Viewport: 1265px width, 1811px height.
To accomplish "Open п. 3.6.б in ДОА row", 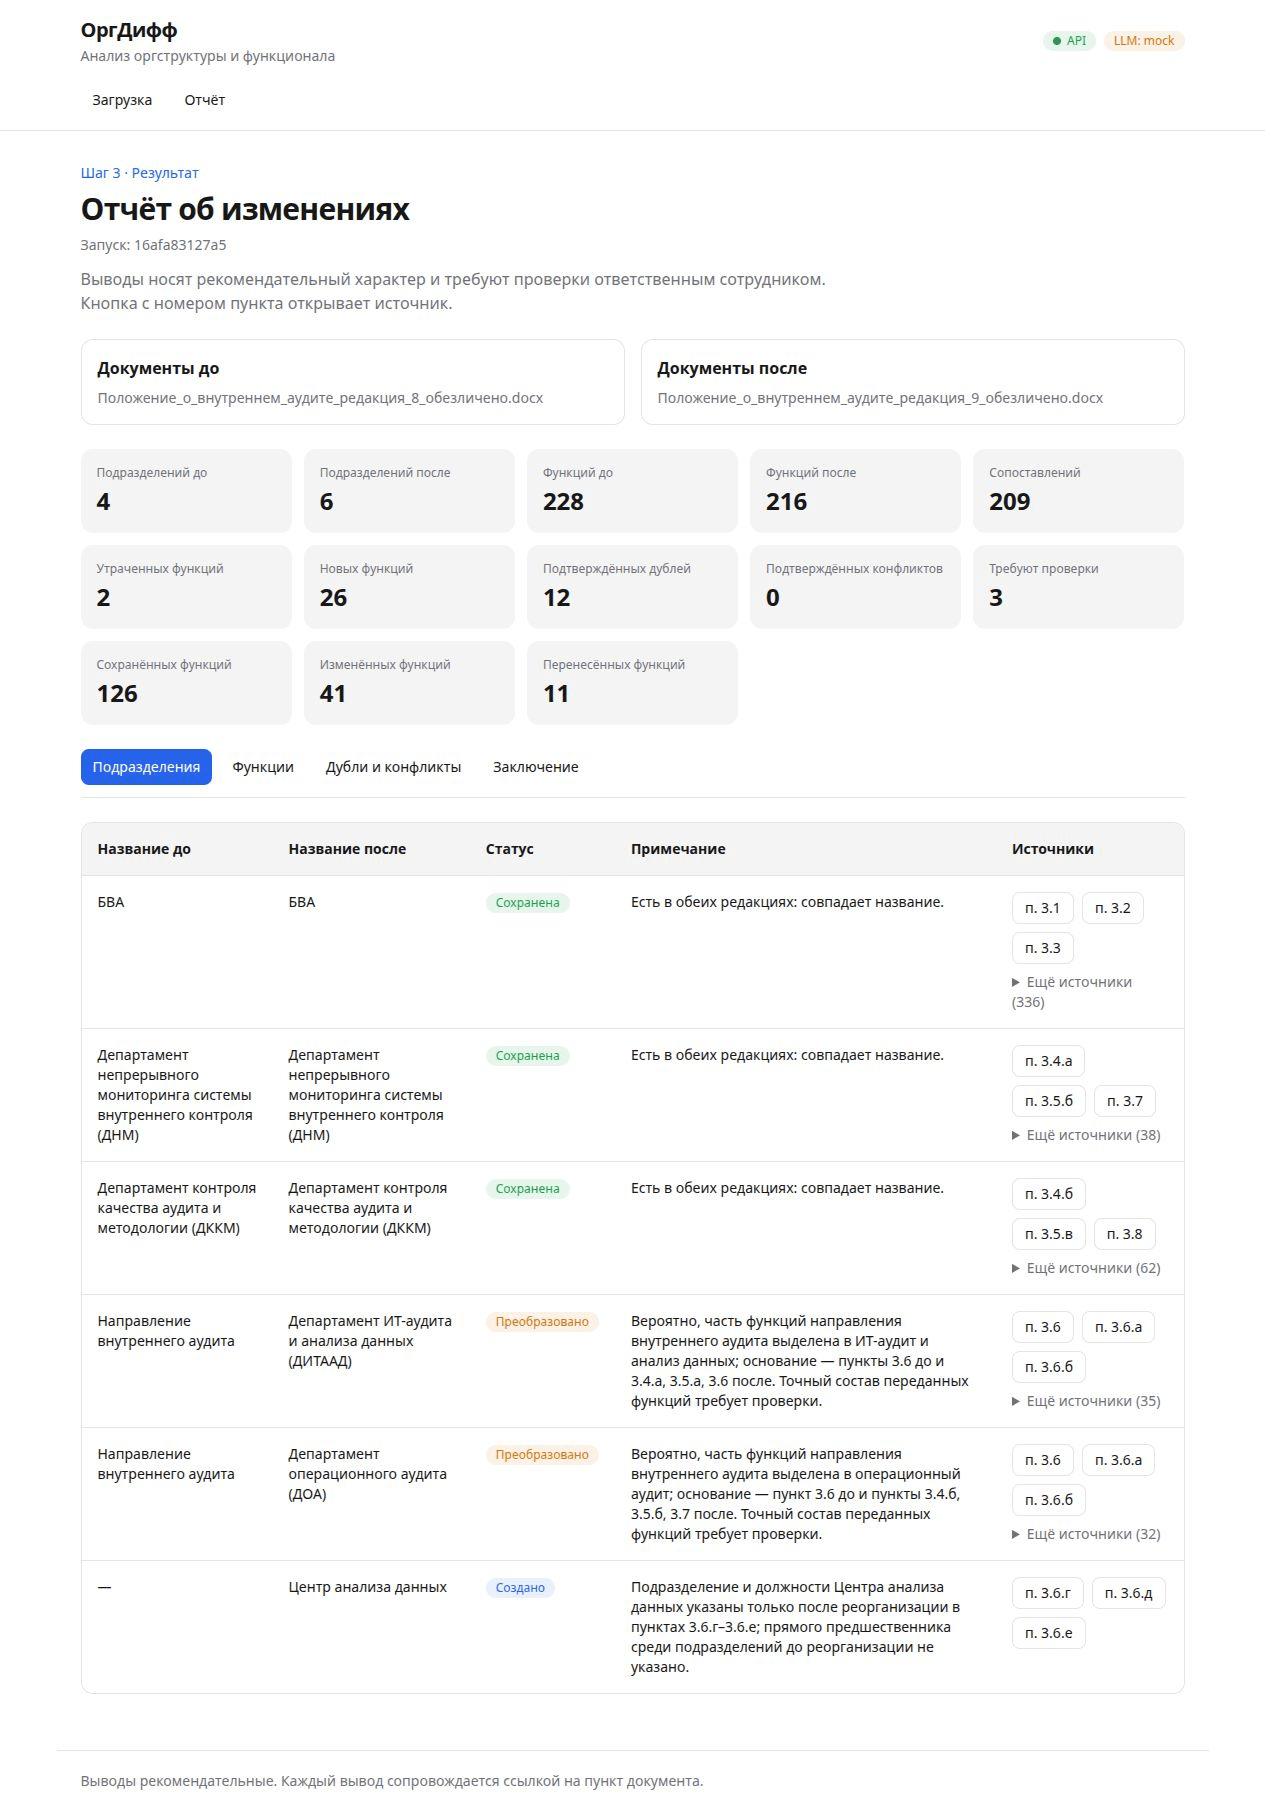I will [1049, 1500].
